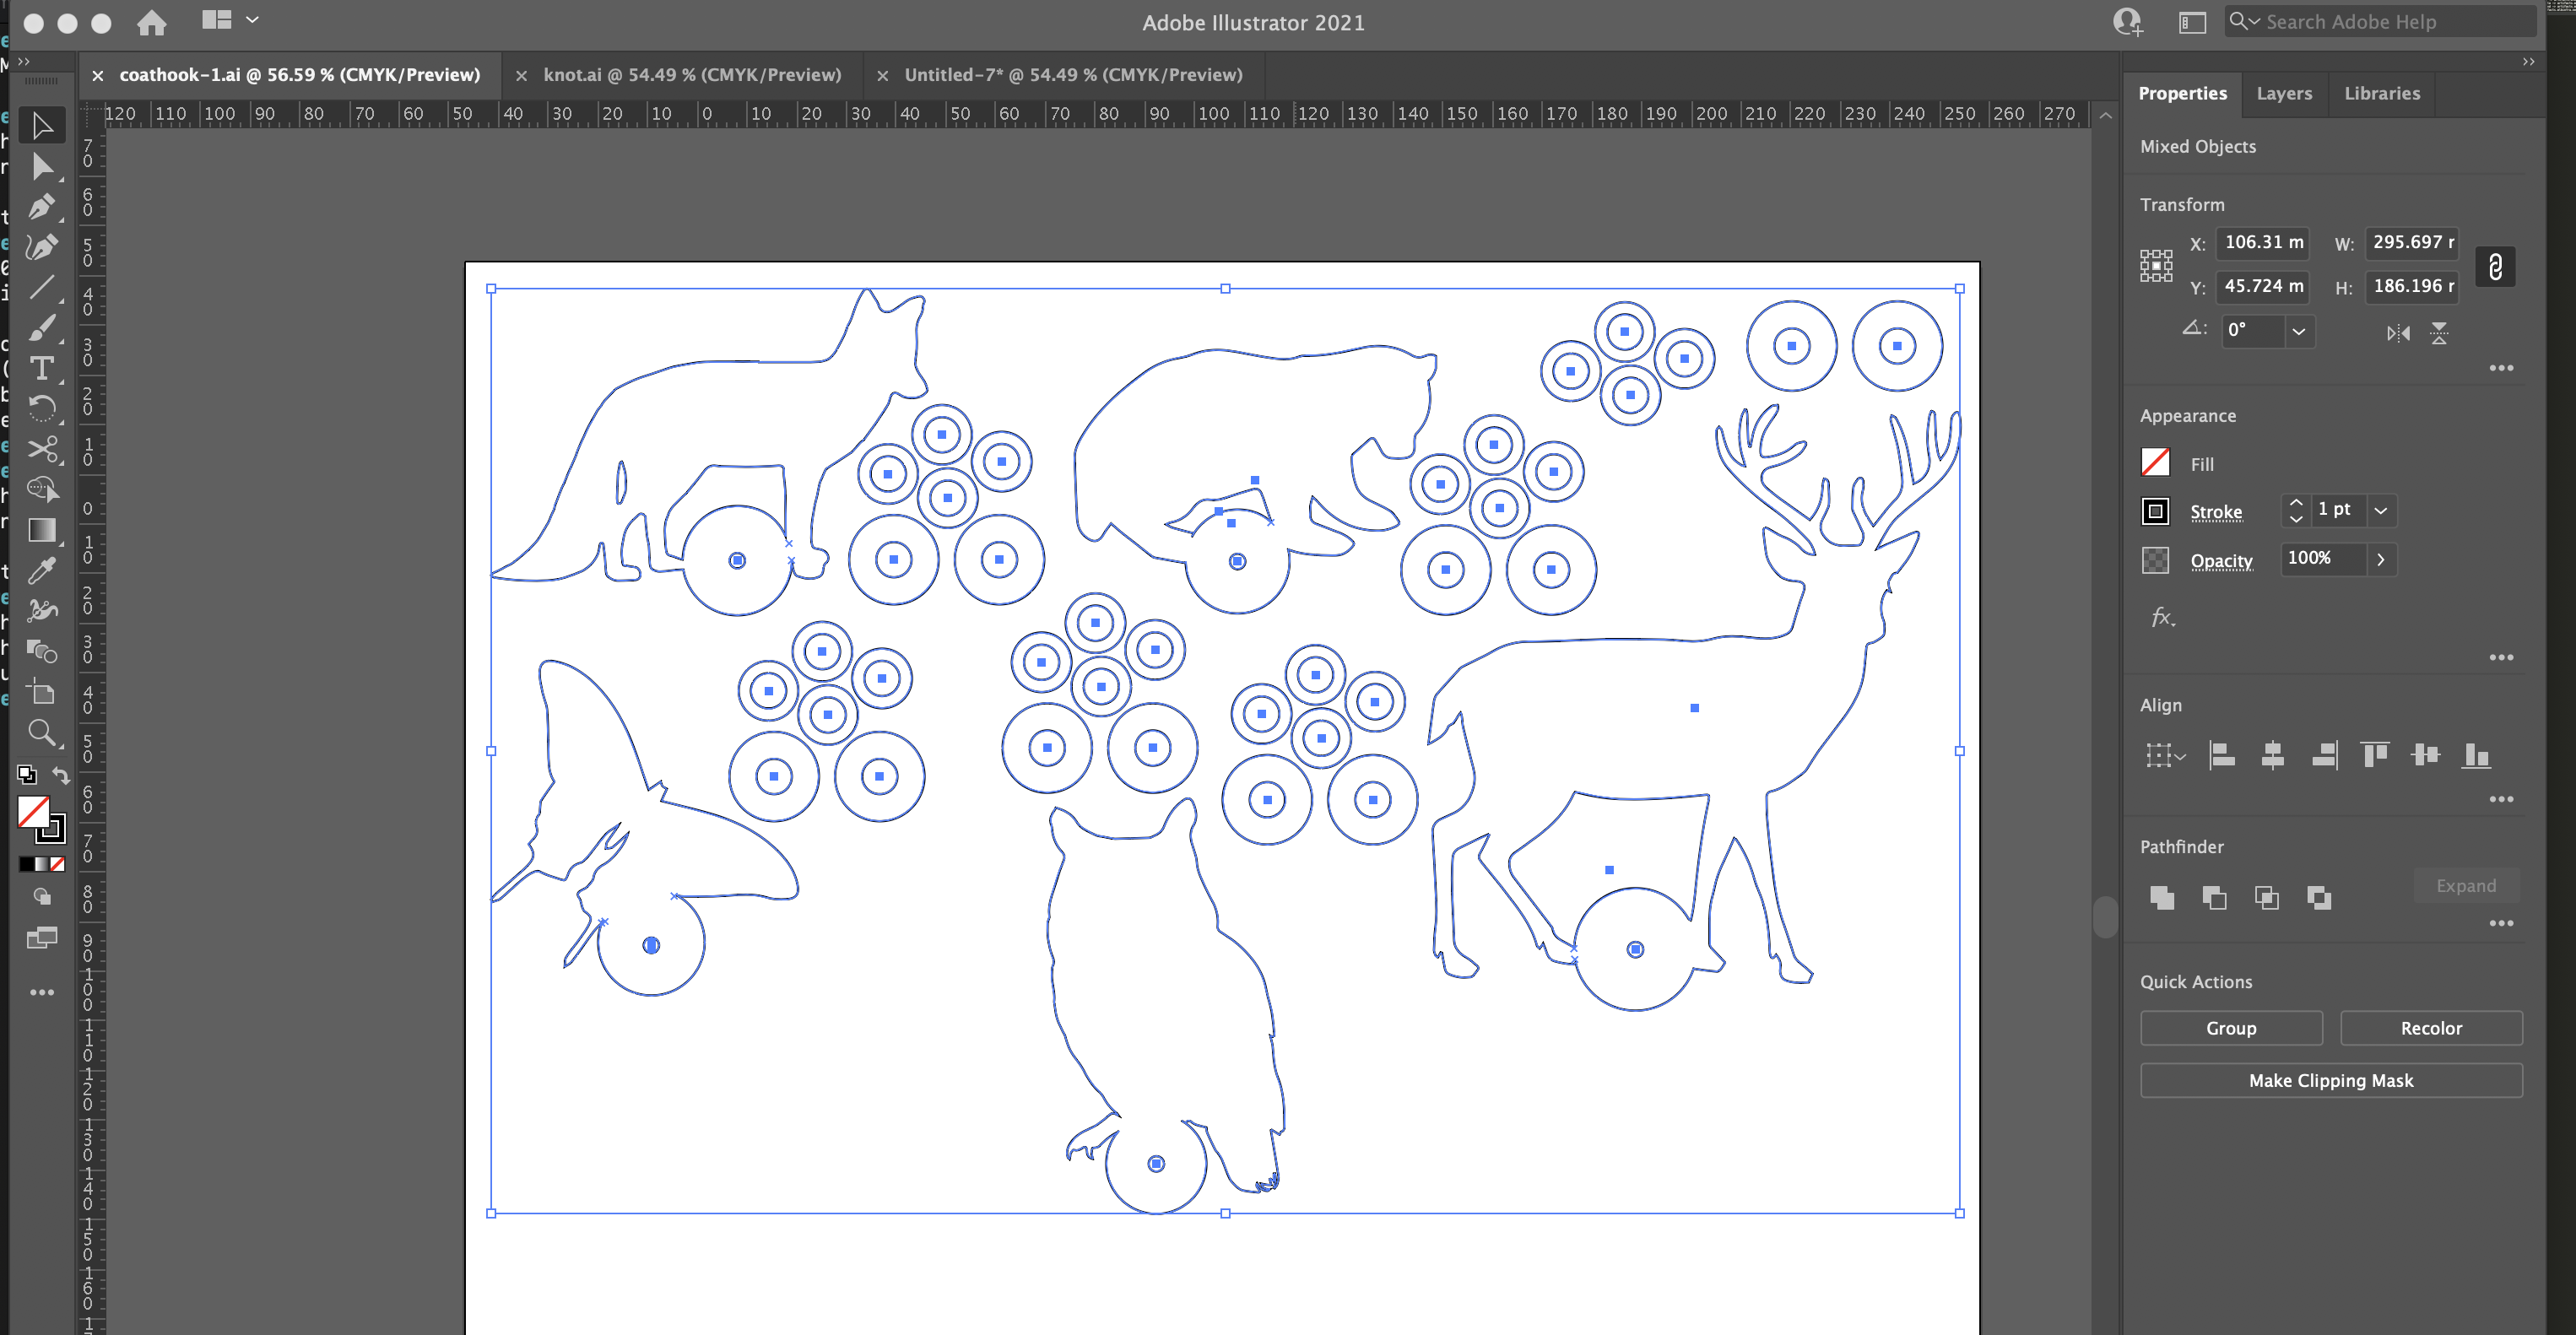Select the Pen tool
Image resolution: width=2576 pixels, height=1335 pixels.
point(42,207)
